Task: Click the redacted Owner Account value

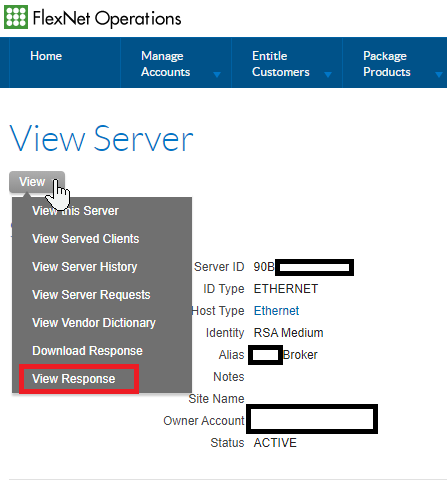Action: click(x=312, y=419)
